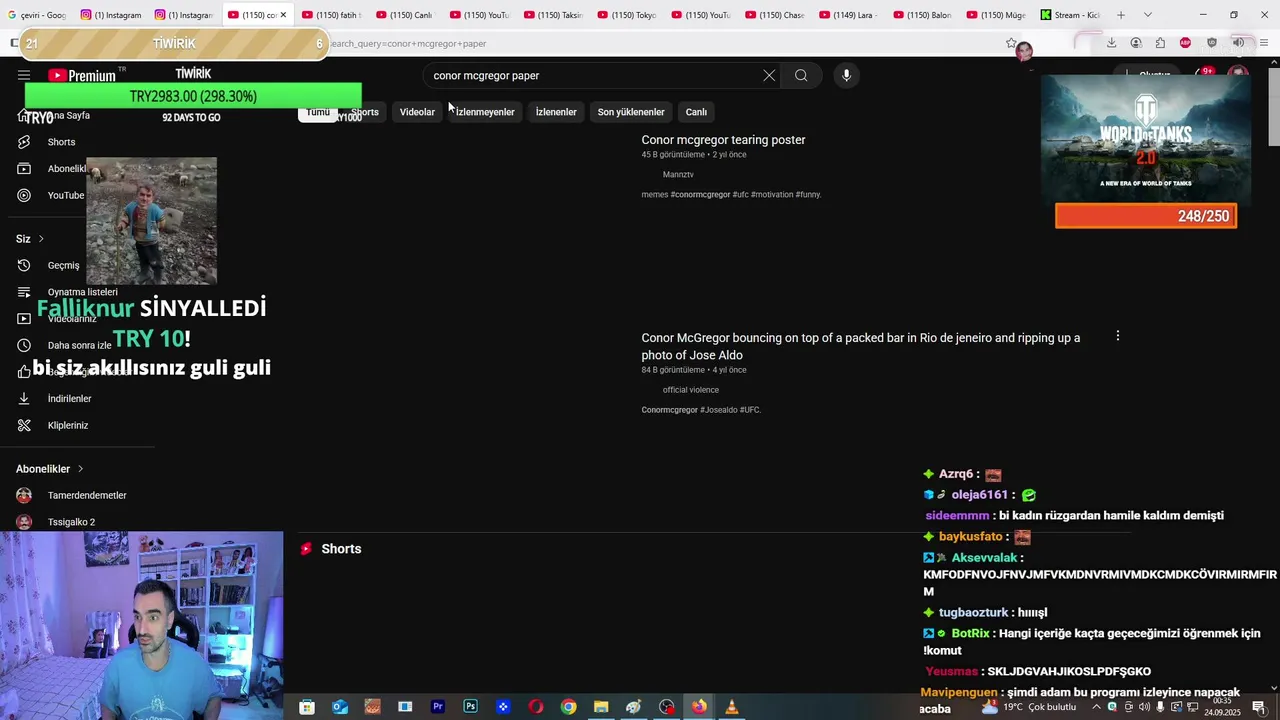Select the Son yüklenenler filter chip
Image resolution: width=1280 pixels, height=720 pixels.
[631, 112]
